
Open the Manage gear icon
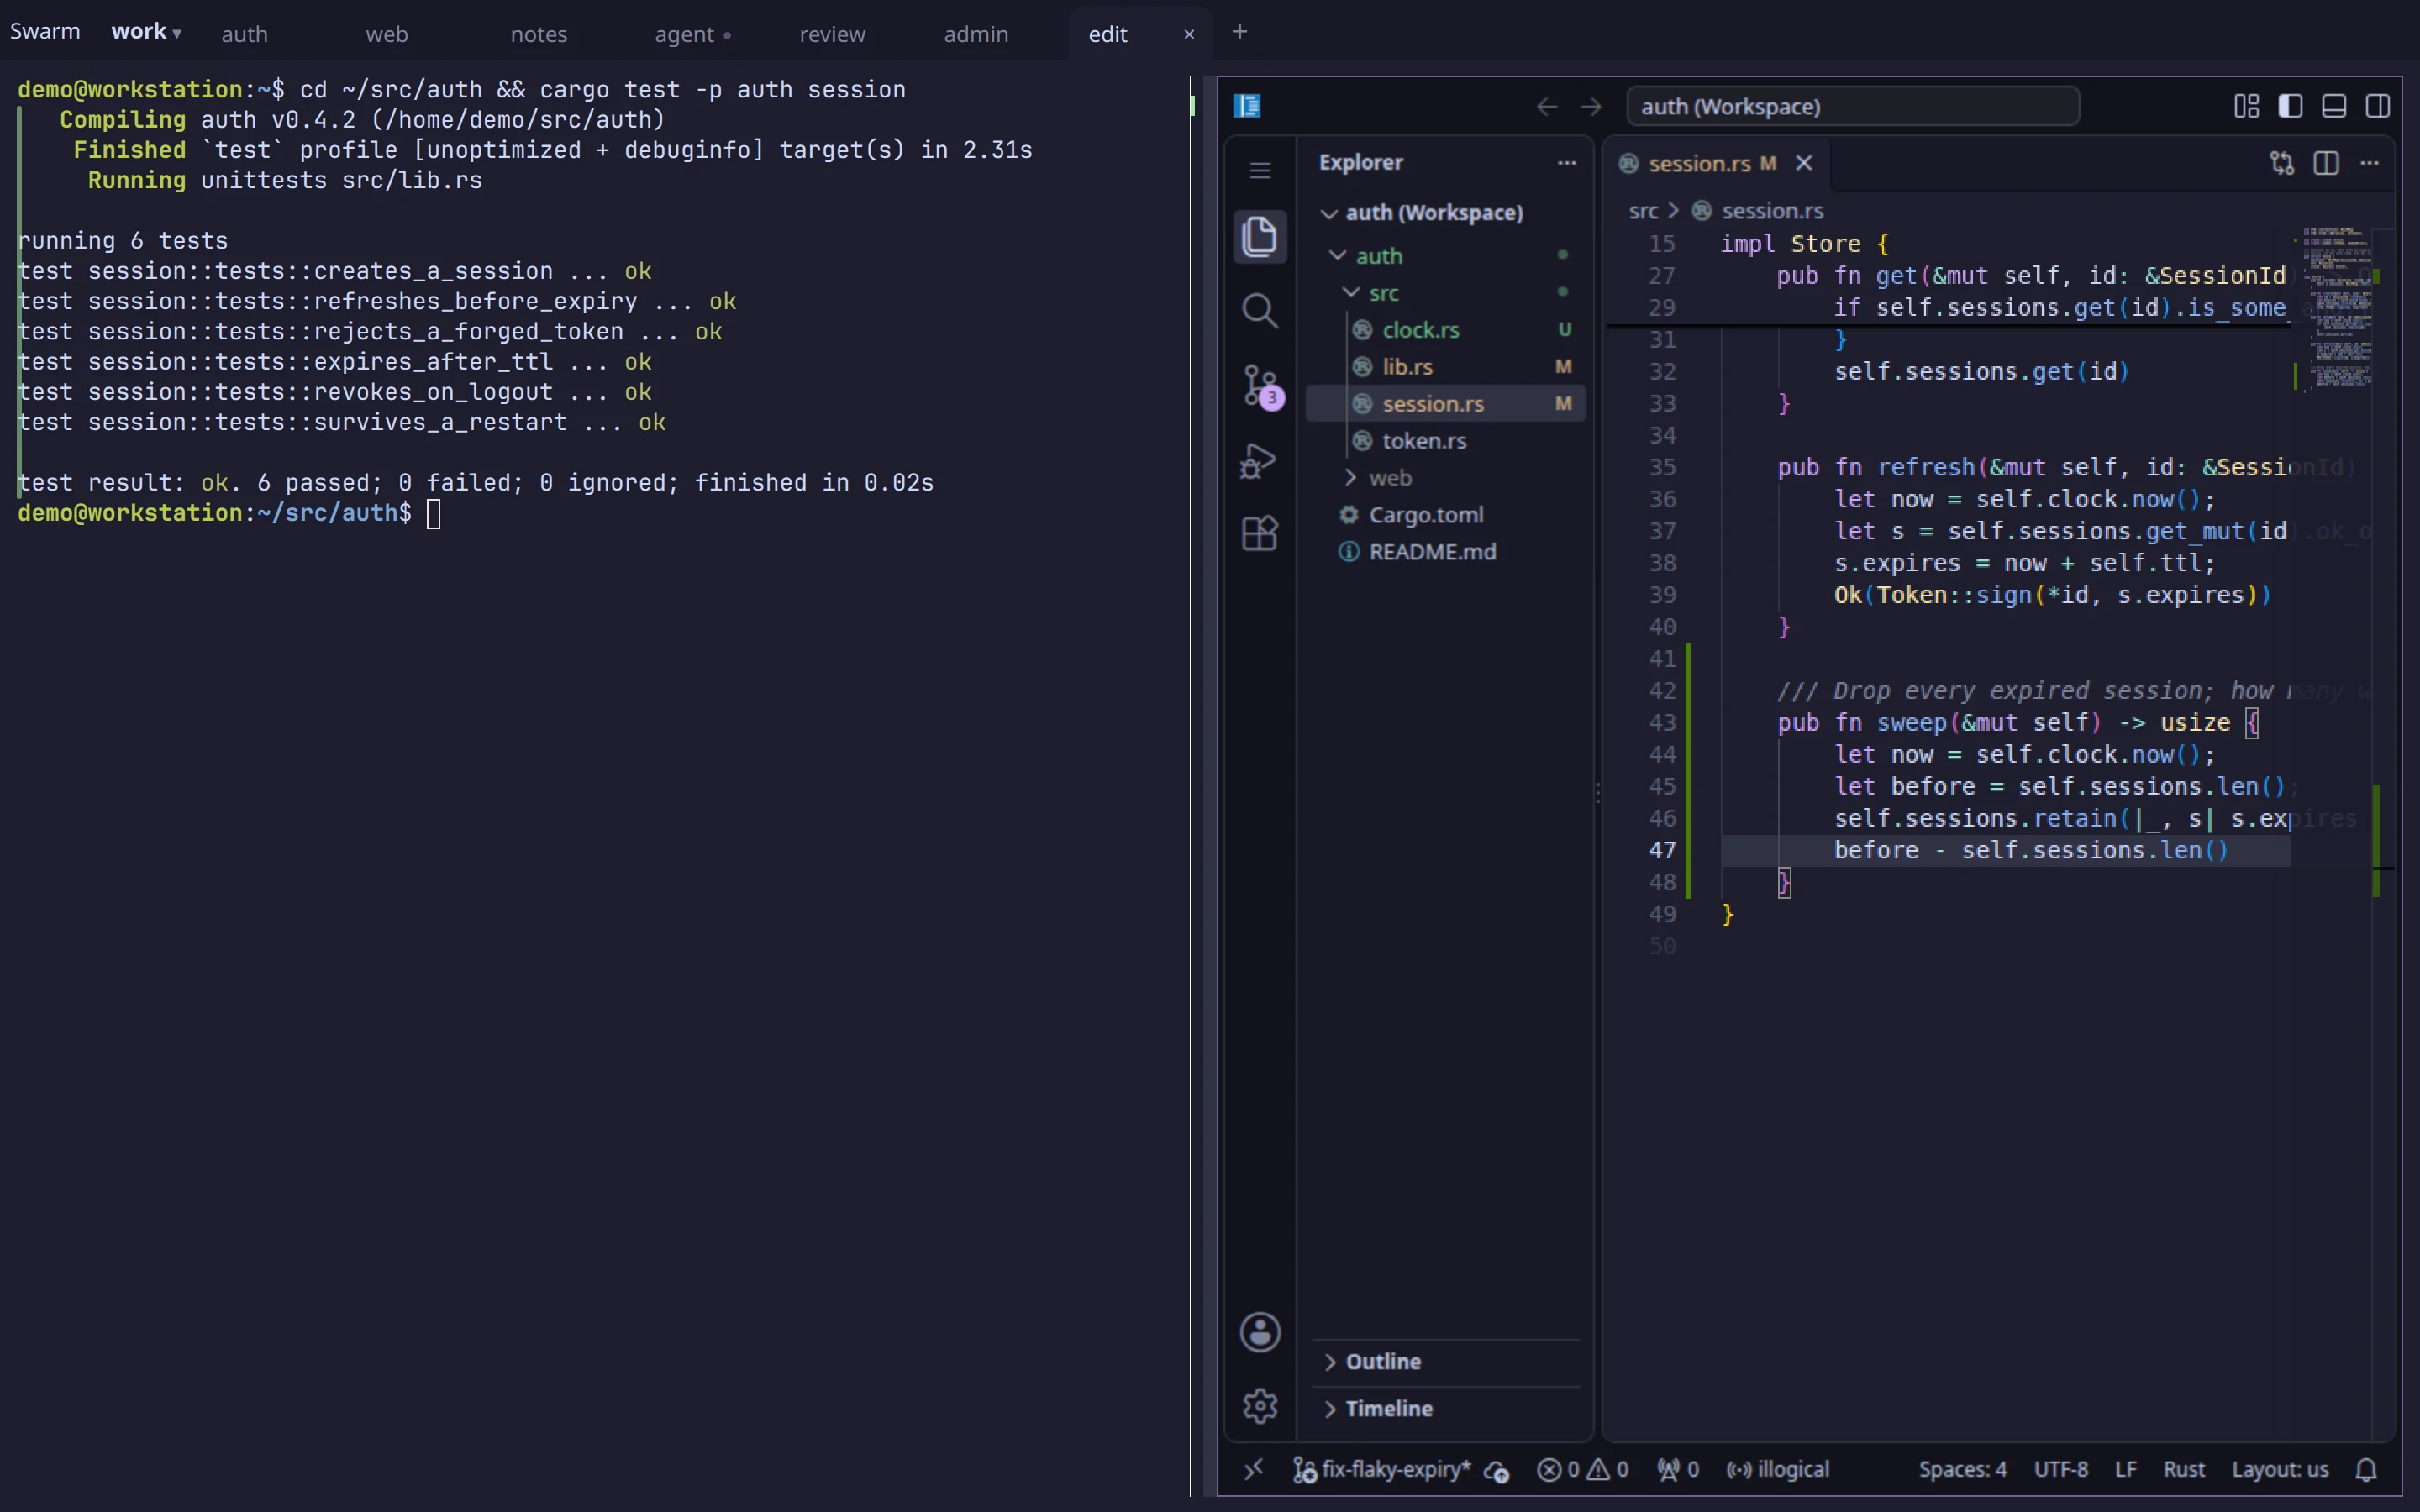[x=1259, y=1405]
